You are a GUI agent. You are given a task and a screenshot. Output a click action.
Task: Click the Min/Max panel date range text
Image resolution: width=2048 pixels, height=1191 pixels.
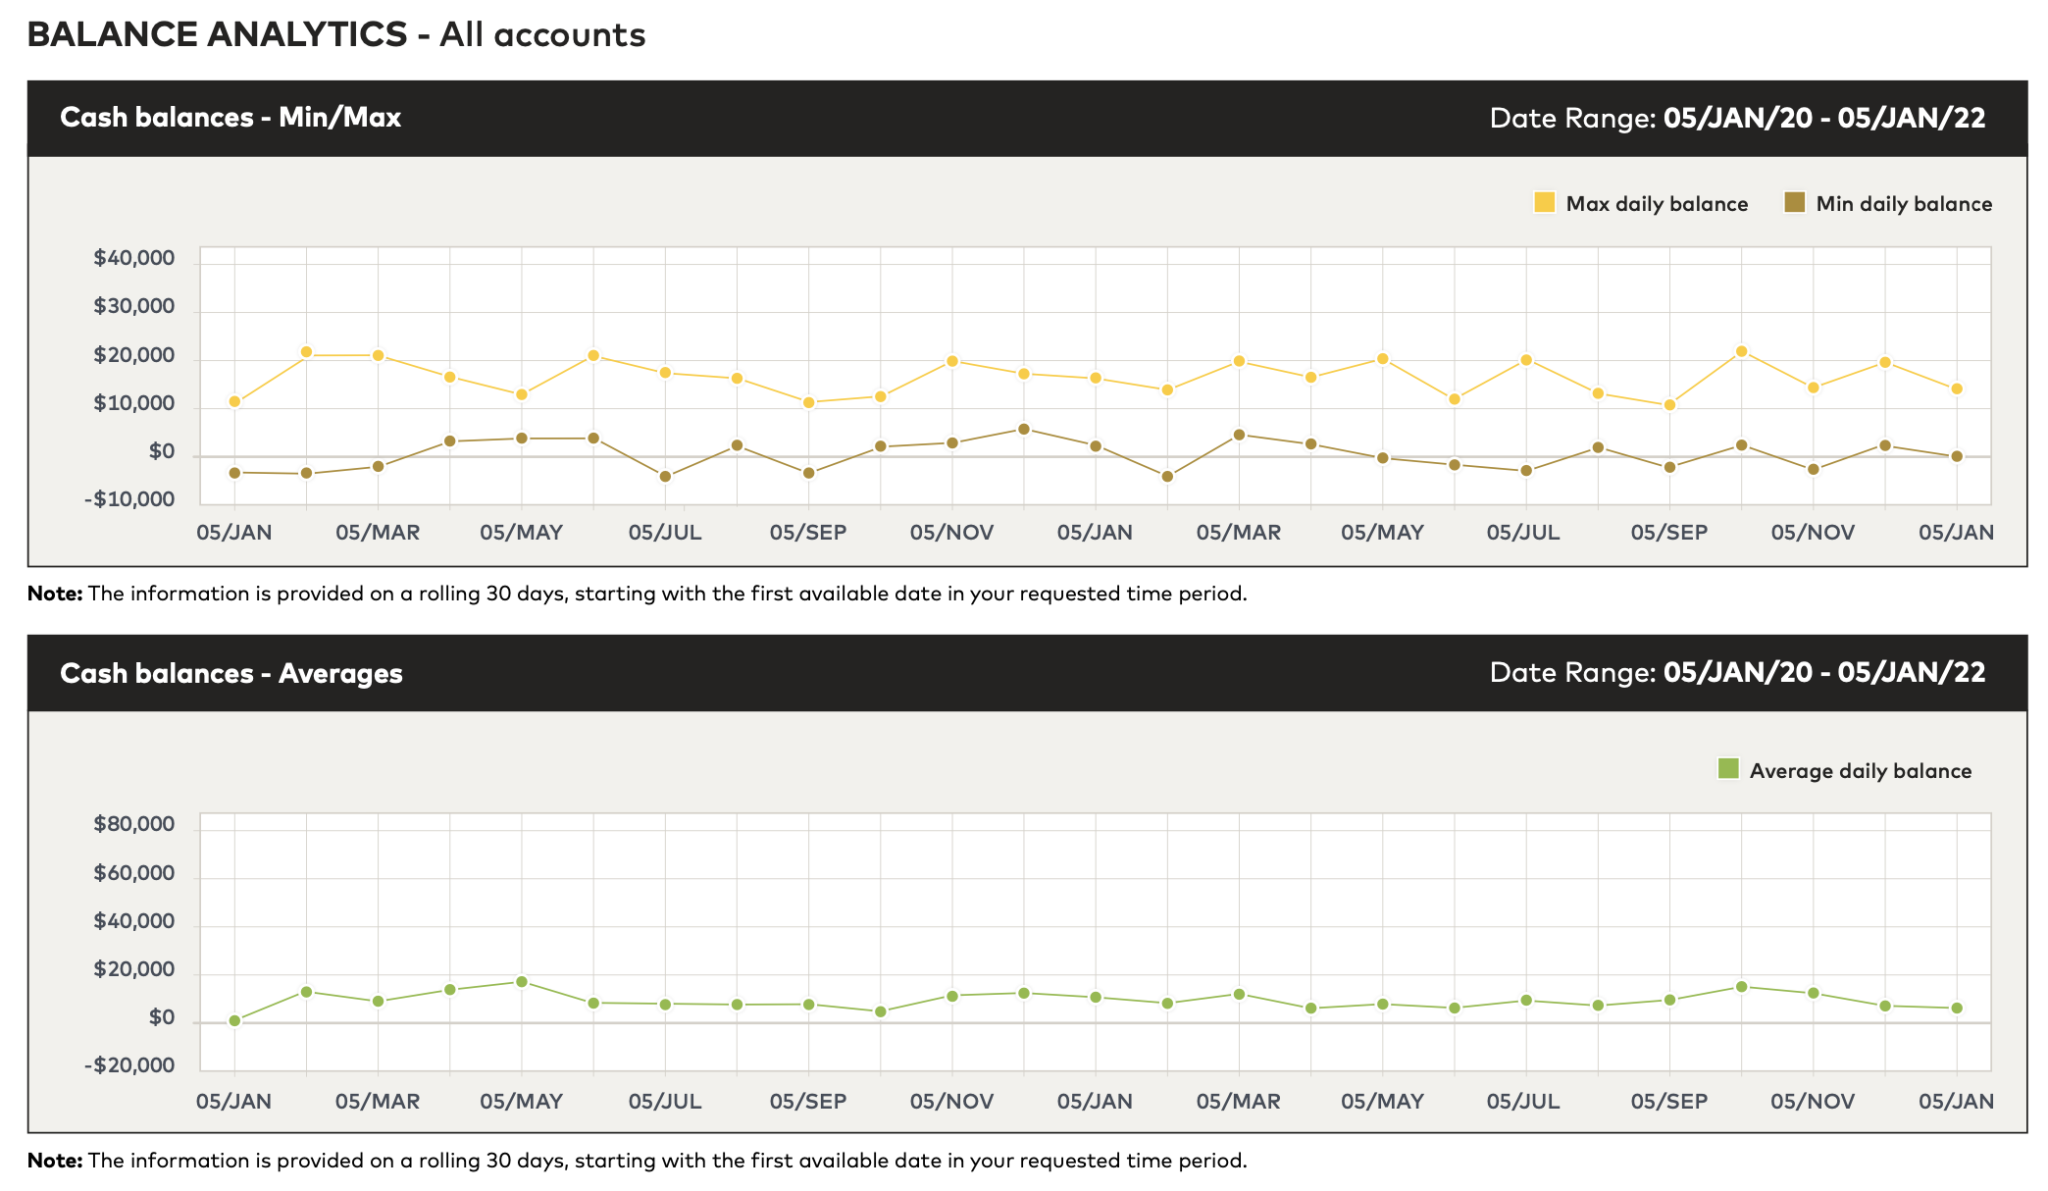coord(1737,118)
